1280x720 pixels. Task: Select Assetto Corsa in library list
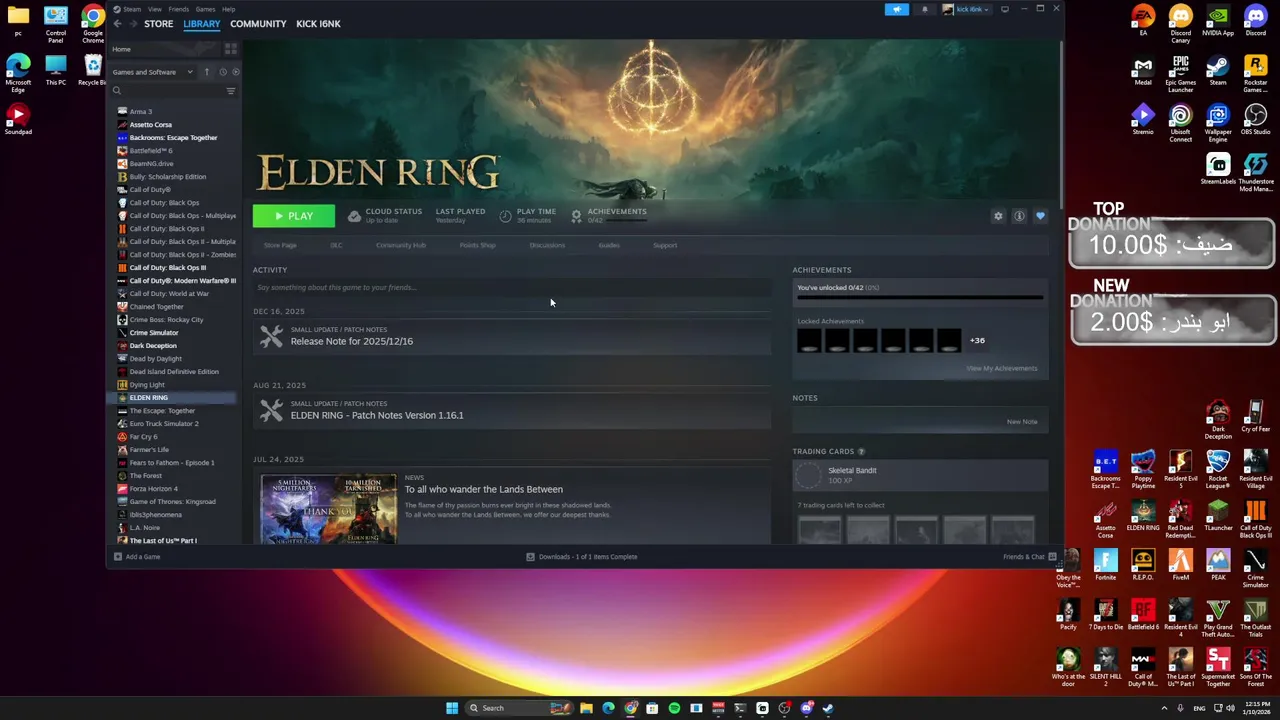point(150,125)
